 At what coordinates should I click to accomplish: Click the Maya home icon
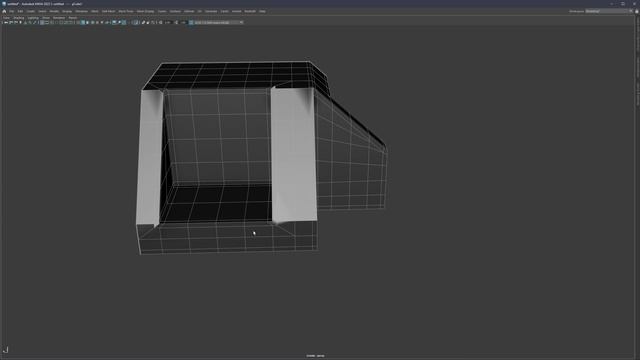pos(4,11)
